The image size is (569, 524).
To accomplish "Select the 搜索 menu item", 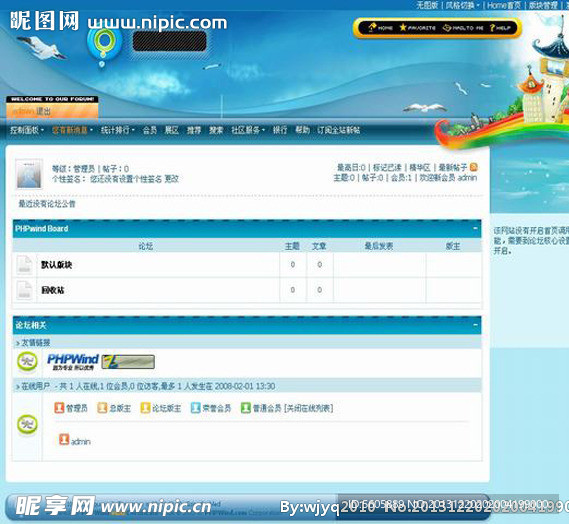I will click(x=216, y=130).
